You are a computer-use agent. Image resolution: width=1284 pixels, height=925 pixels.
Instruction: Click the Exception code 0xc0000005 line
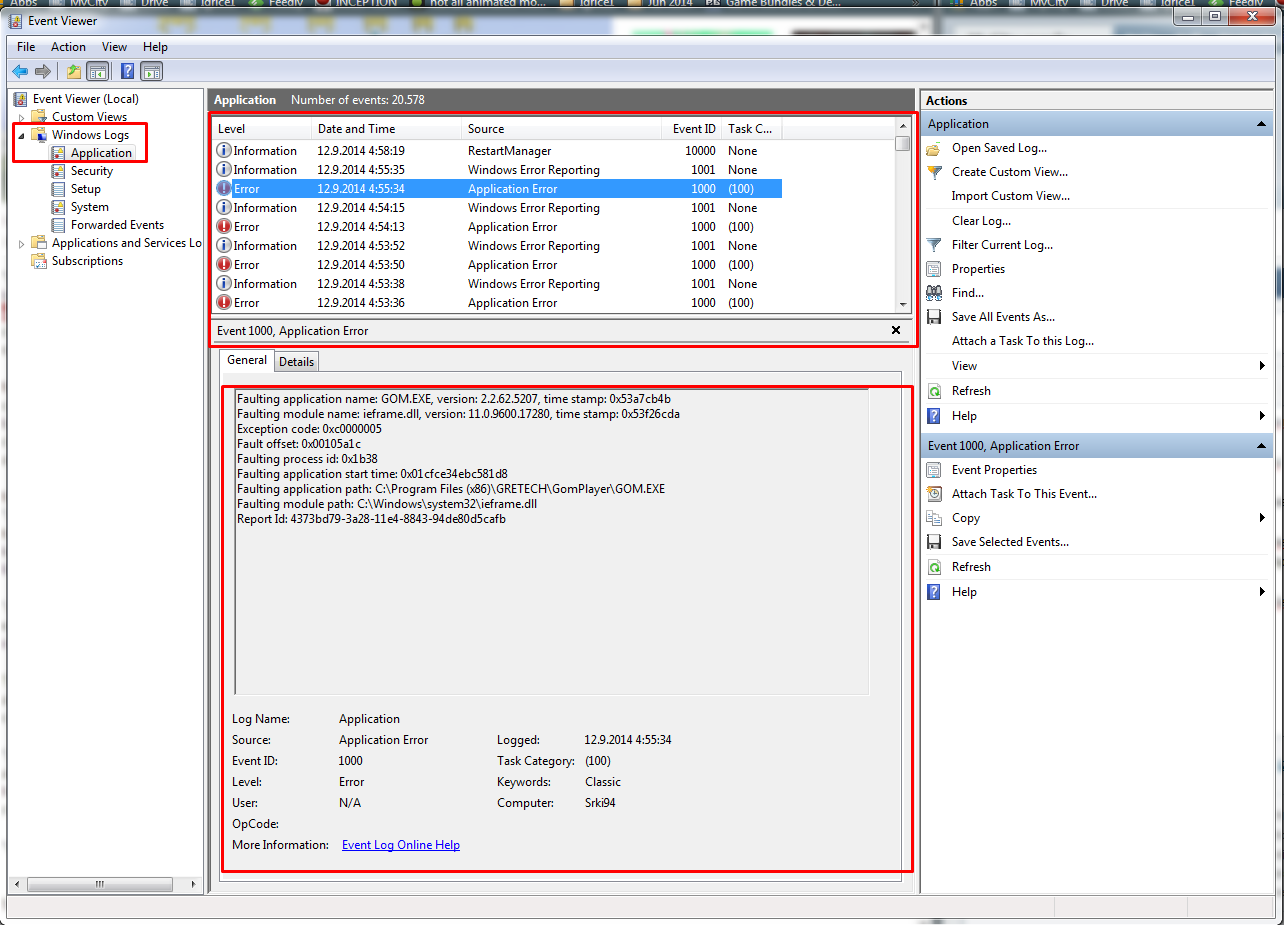coord(309,429)
